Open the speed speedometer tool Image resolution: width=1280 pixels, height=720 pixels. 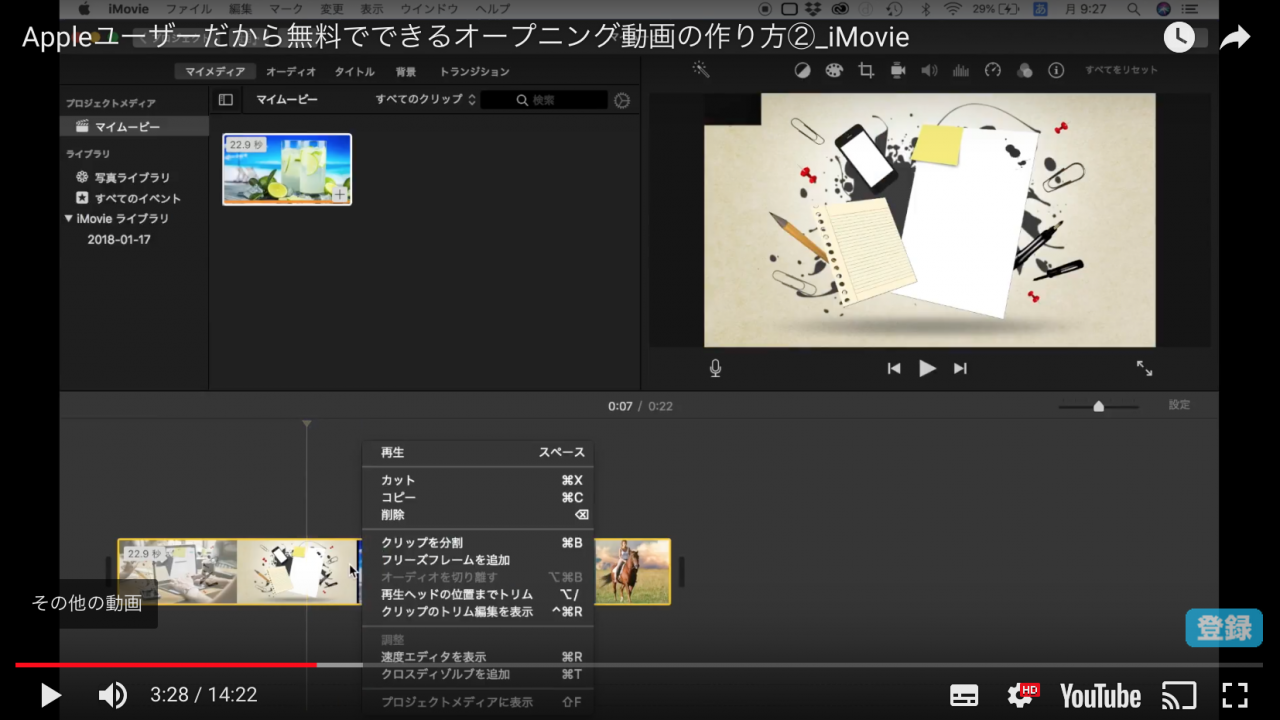(x=993, y=71)
